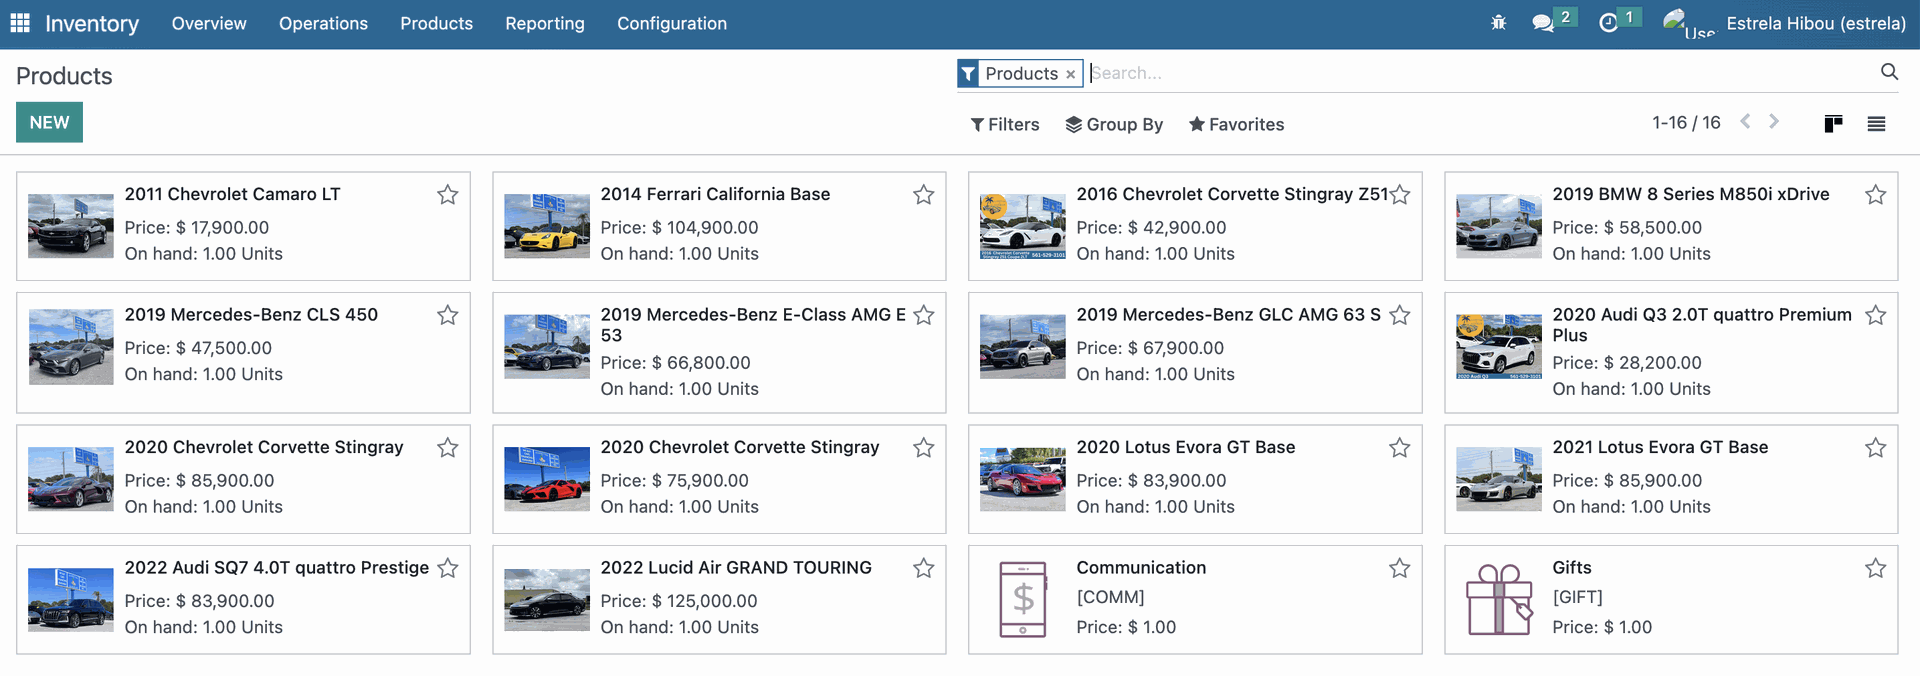The width and height of the screenshot is (1920, 676).
Task: Favorite the 2011 Chevrolet Camaro LT
Action: tap(448, 195)
